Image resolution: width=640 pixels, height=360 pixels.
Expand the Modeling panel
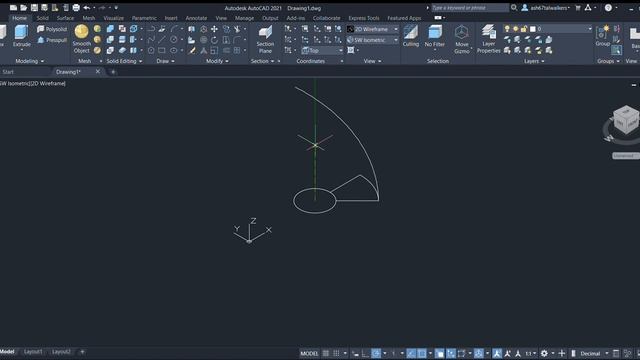pos(29,61)
